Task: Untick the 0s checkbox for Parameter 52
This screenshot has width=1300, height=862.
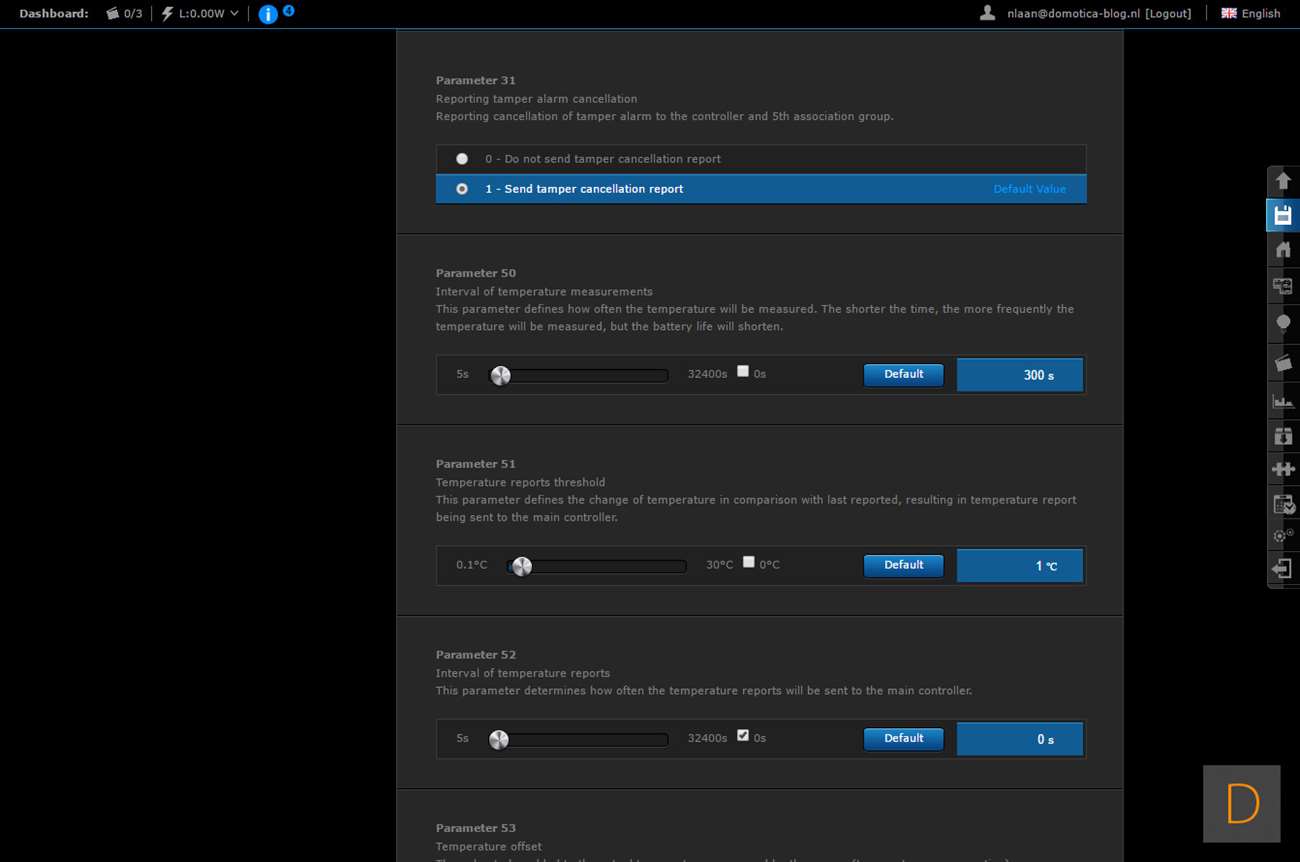Action: [743, 735]
